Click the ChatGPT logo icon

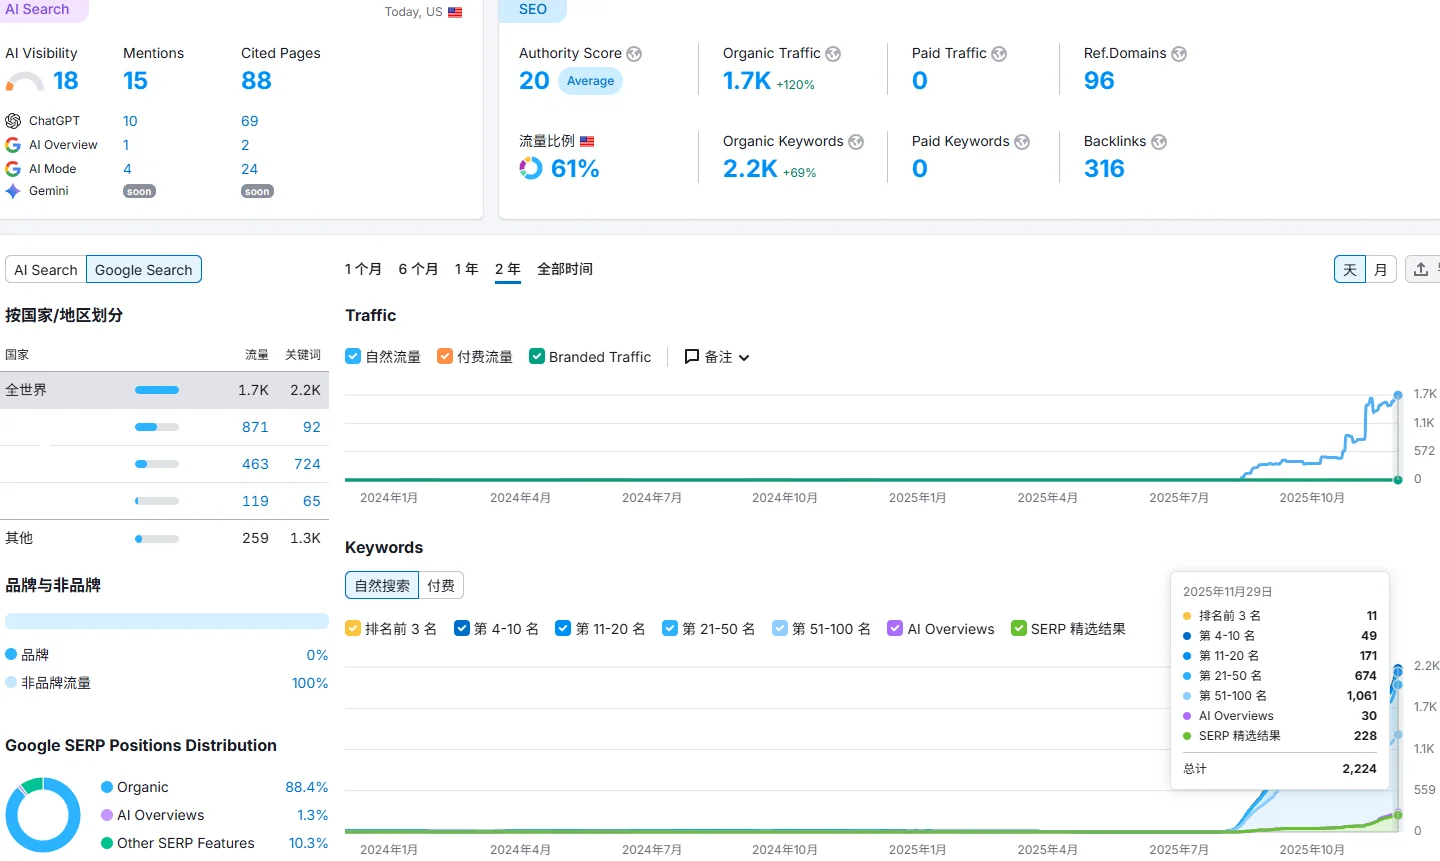[13, 121]
